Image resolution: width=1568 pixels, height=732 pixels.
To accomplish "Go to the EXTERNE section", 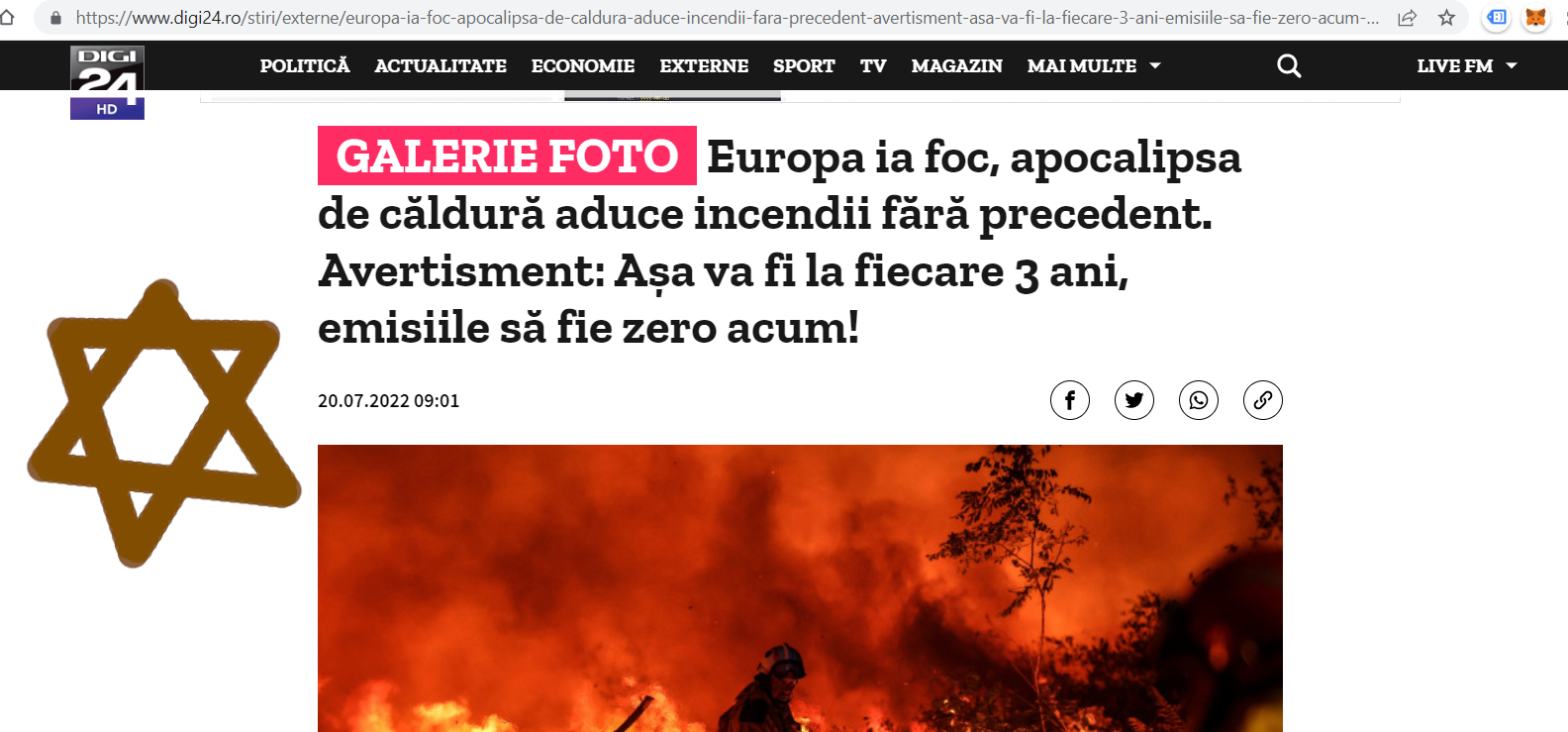I will point(704,66).
